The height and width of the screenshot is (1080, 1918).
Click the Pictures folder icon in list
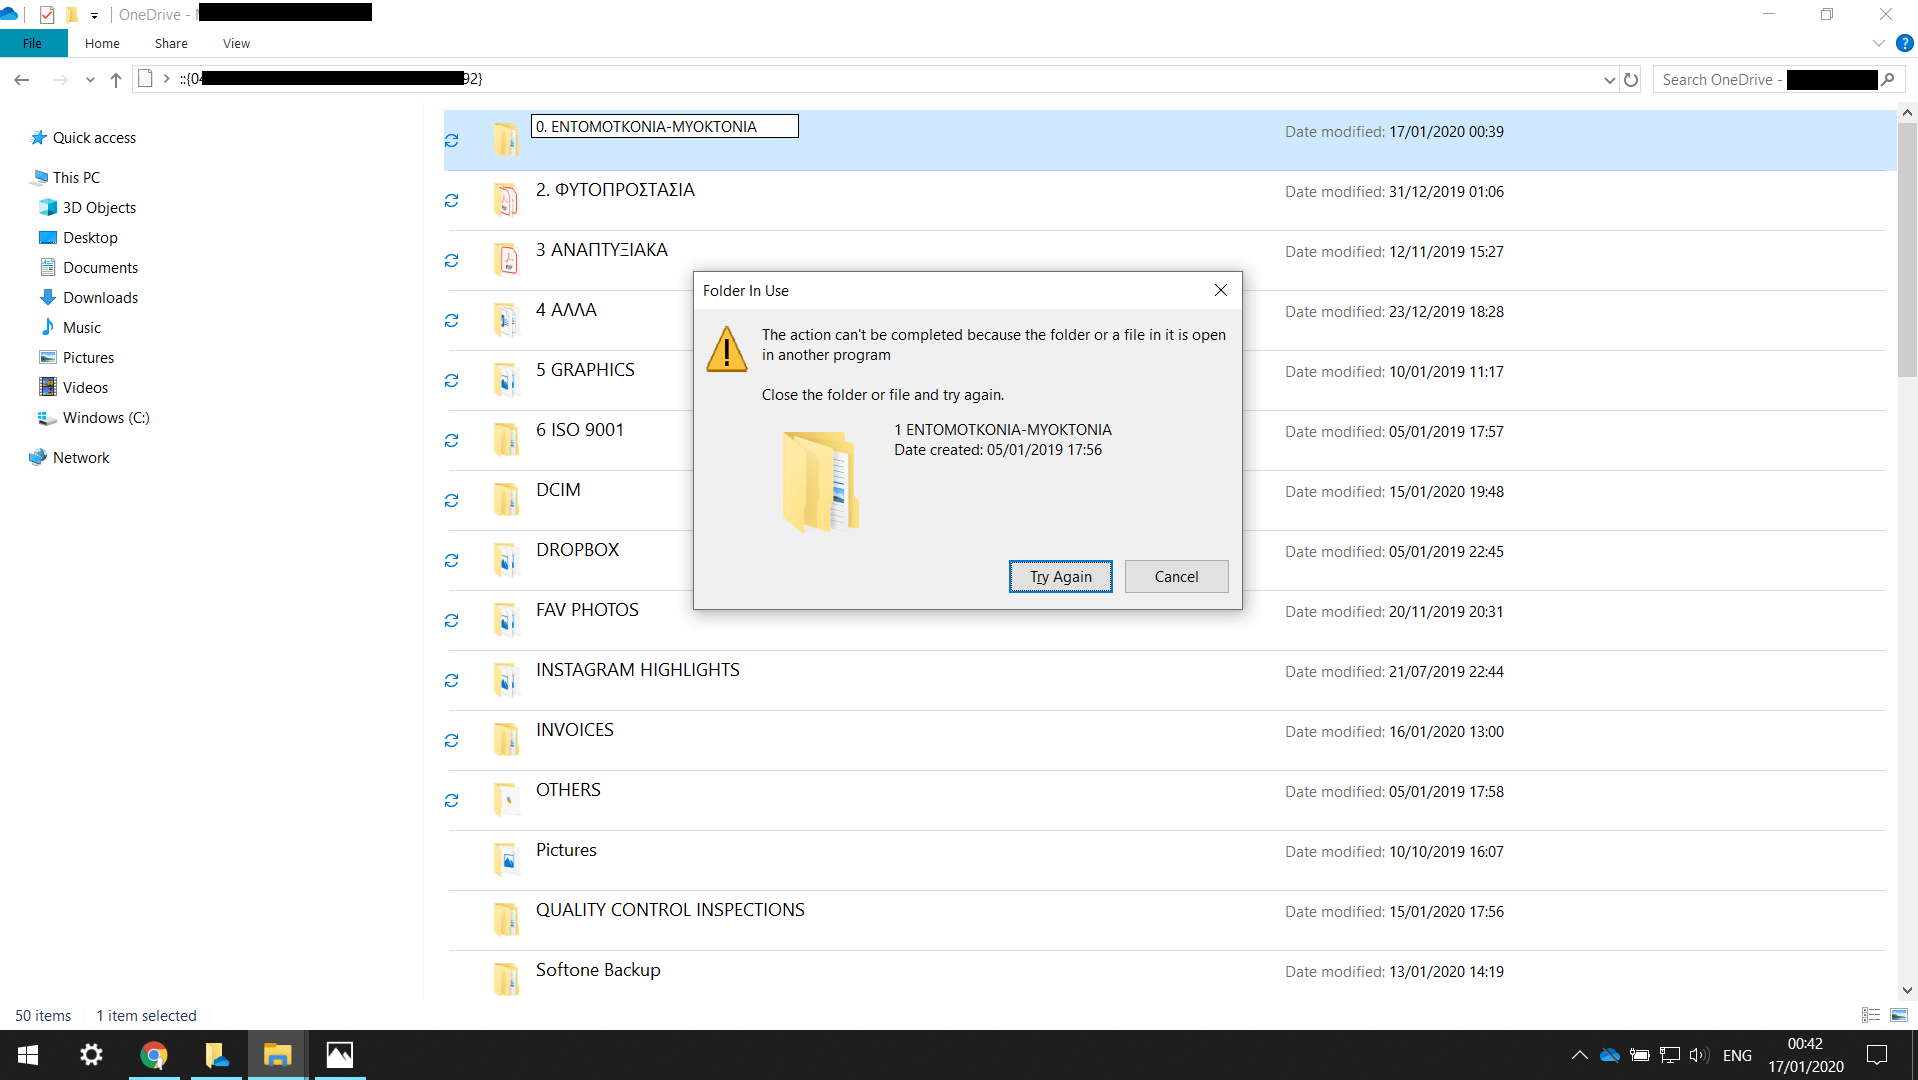pos(506,860)
